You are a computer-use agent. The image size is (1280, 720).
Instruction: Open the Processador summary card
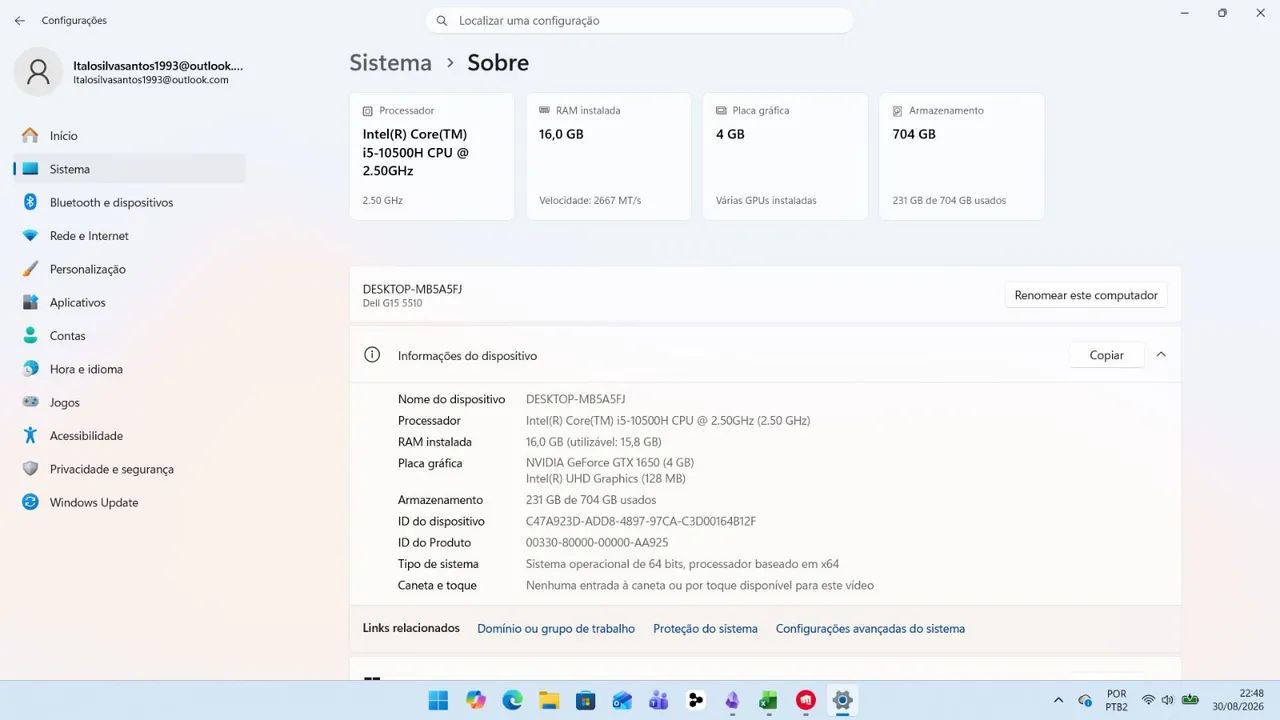click(x=432, y=156)
